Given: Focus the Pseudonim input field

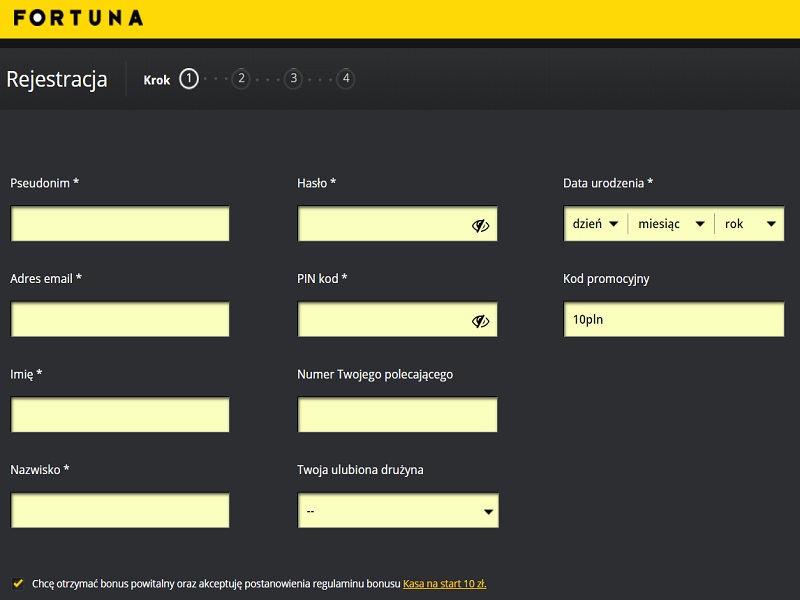Looking at the screenshot, I should (x=120, y=224).
